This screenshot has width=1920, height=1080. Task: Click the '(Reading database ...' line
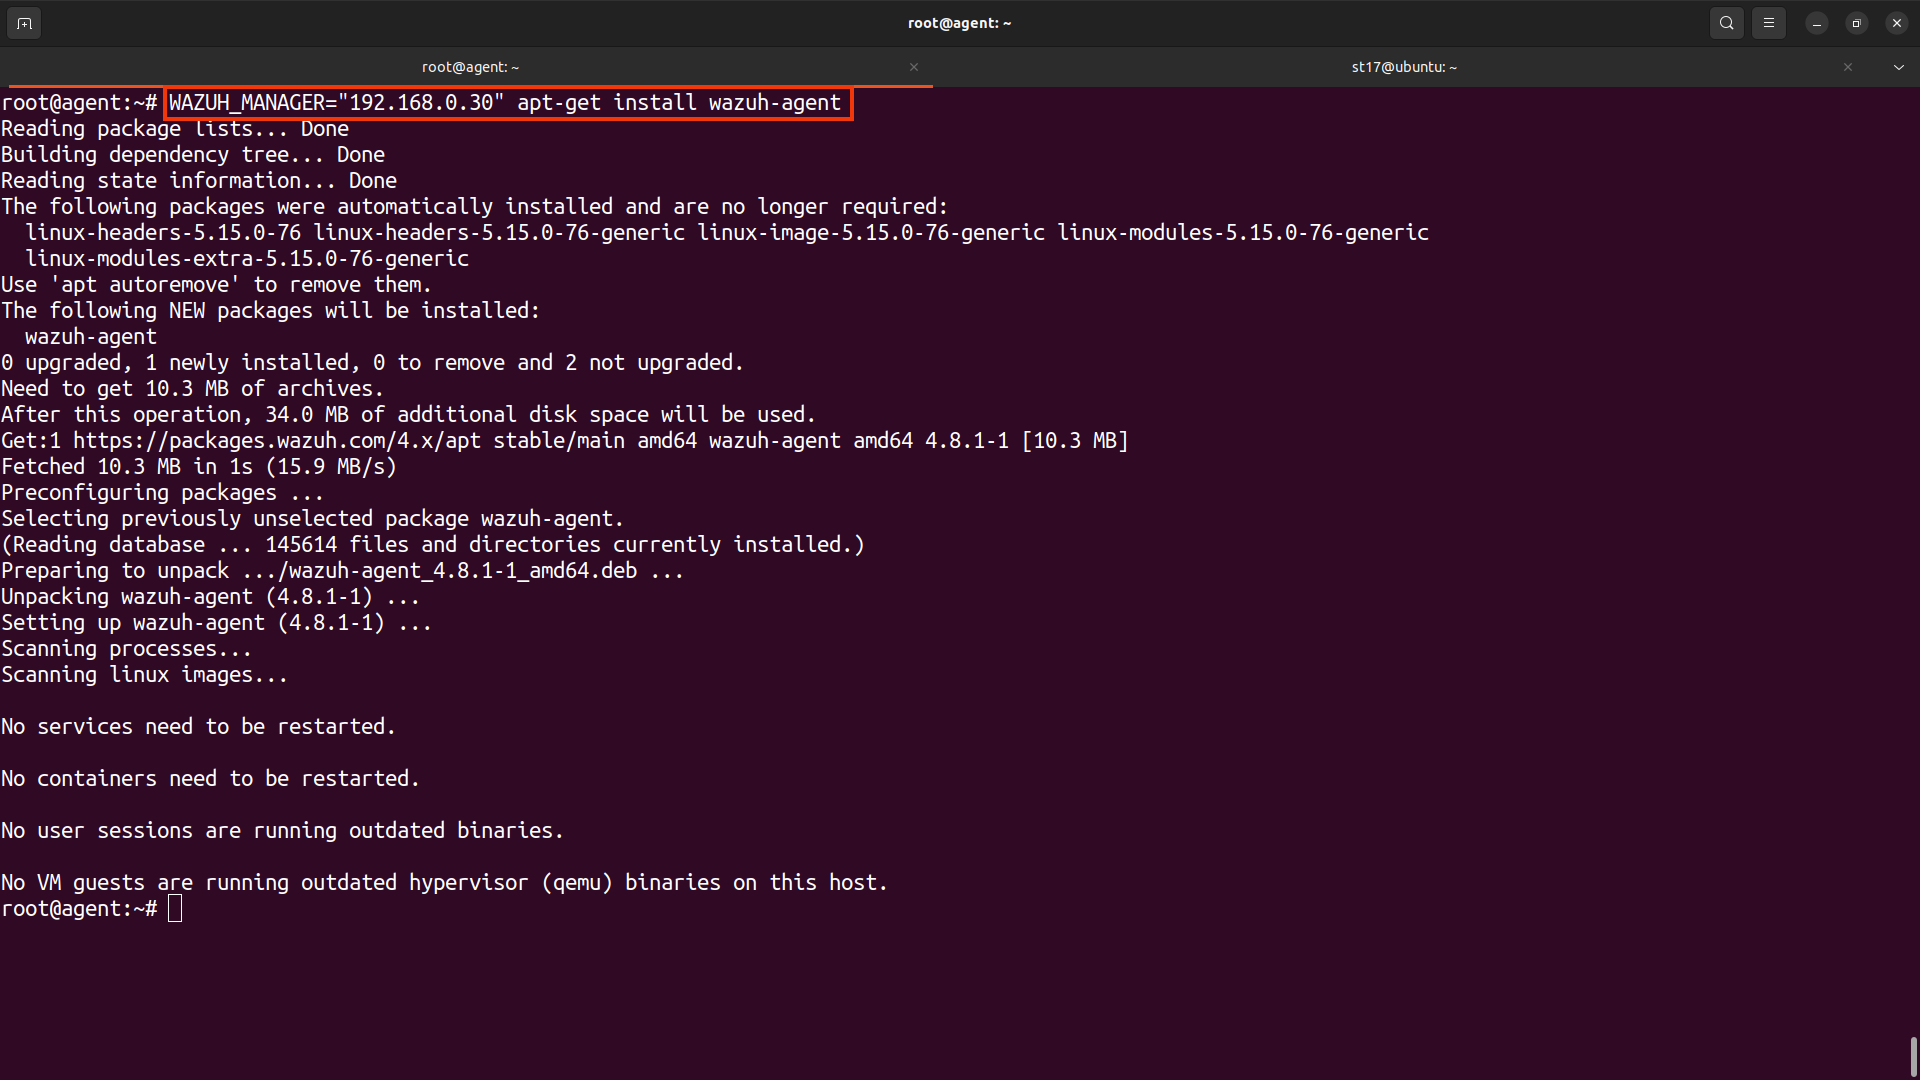[432, 545]
